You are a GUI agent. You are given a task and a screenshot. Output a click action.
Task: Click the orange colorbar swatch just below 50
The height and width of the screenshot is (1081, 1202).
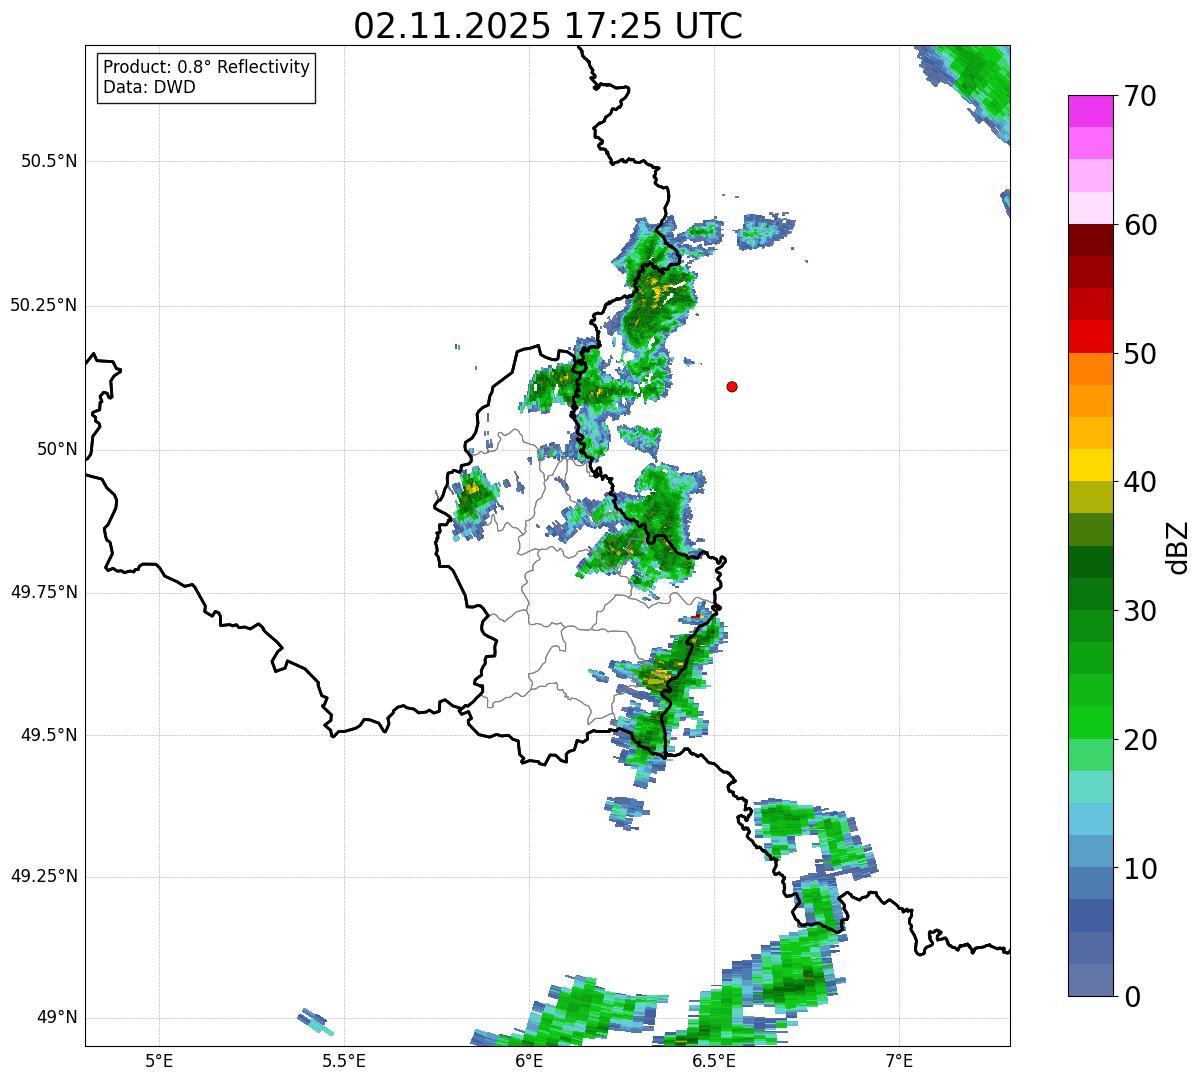point(1090,369)
